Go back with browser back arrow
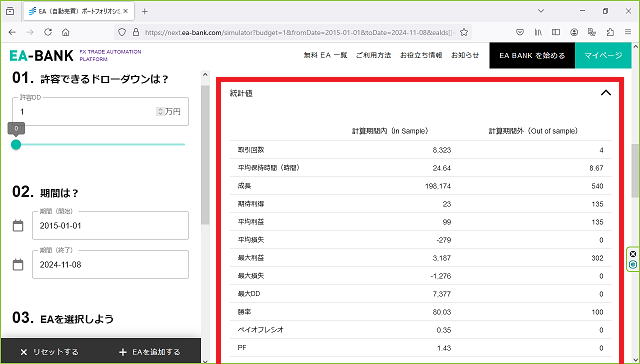This screenshot has width=640, height=364. 12,32
